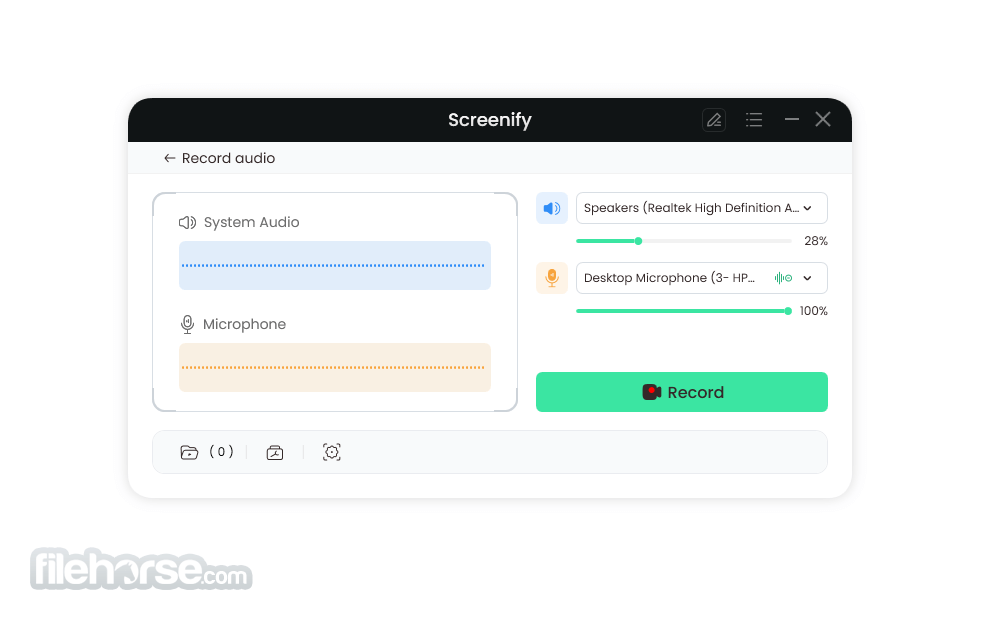Click the System Audio speaker label icon
This screenshot has height=620, width=1000.
[187, 223]
